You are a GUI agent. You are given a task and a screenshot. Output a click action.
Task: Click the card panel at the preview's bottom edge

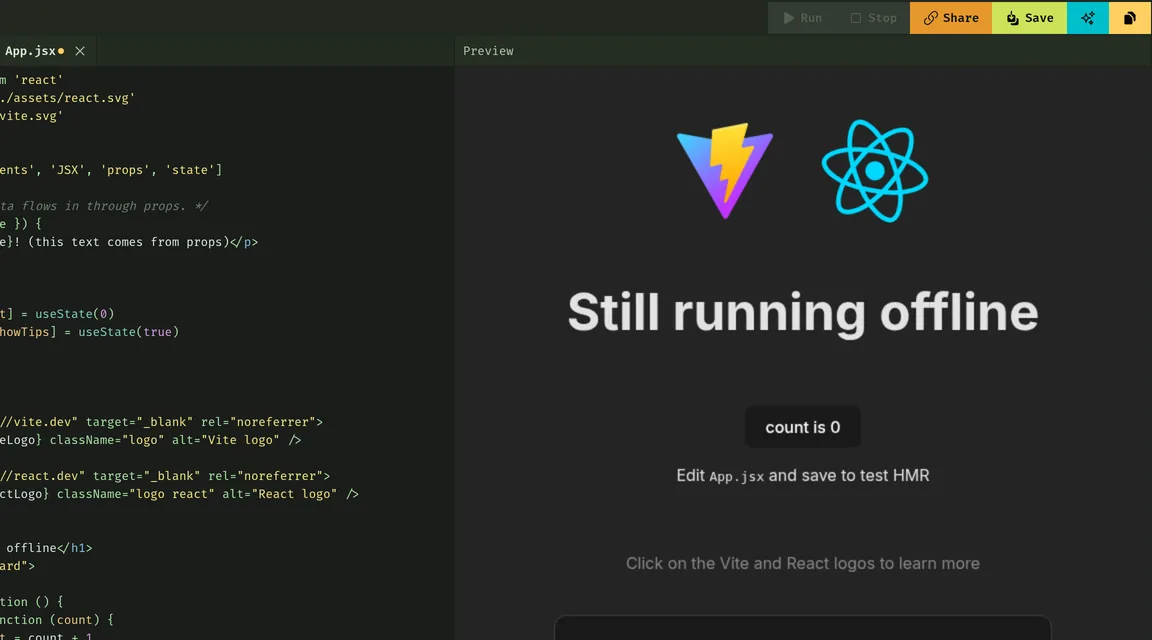pos(802,628)
